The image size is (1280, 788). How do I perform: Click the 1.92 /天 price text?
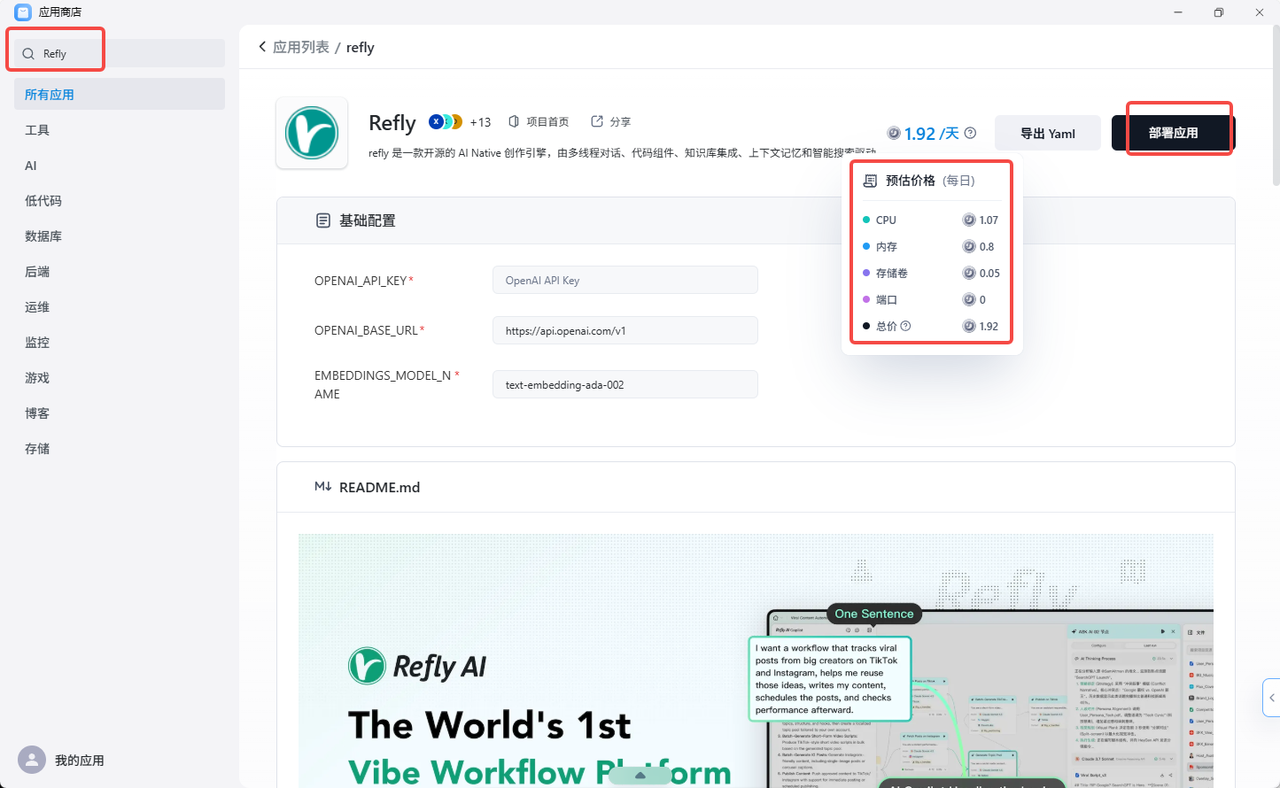coord(931,133)
